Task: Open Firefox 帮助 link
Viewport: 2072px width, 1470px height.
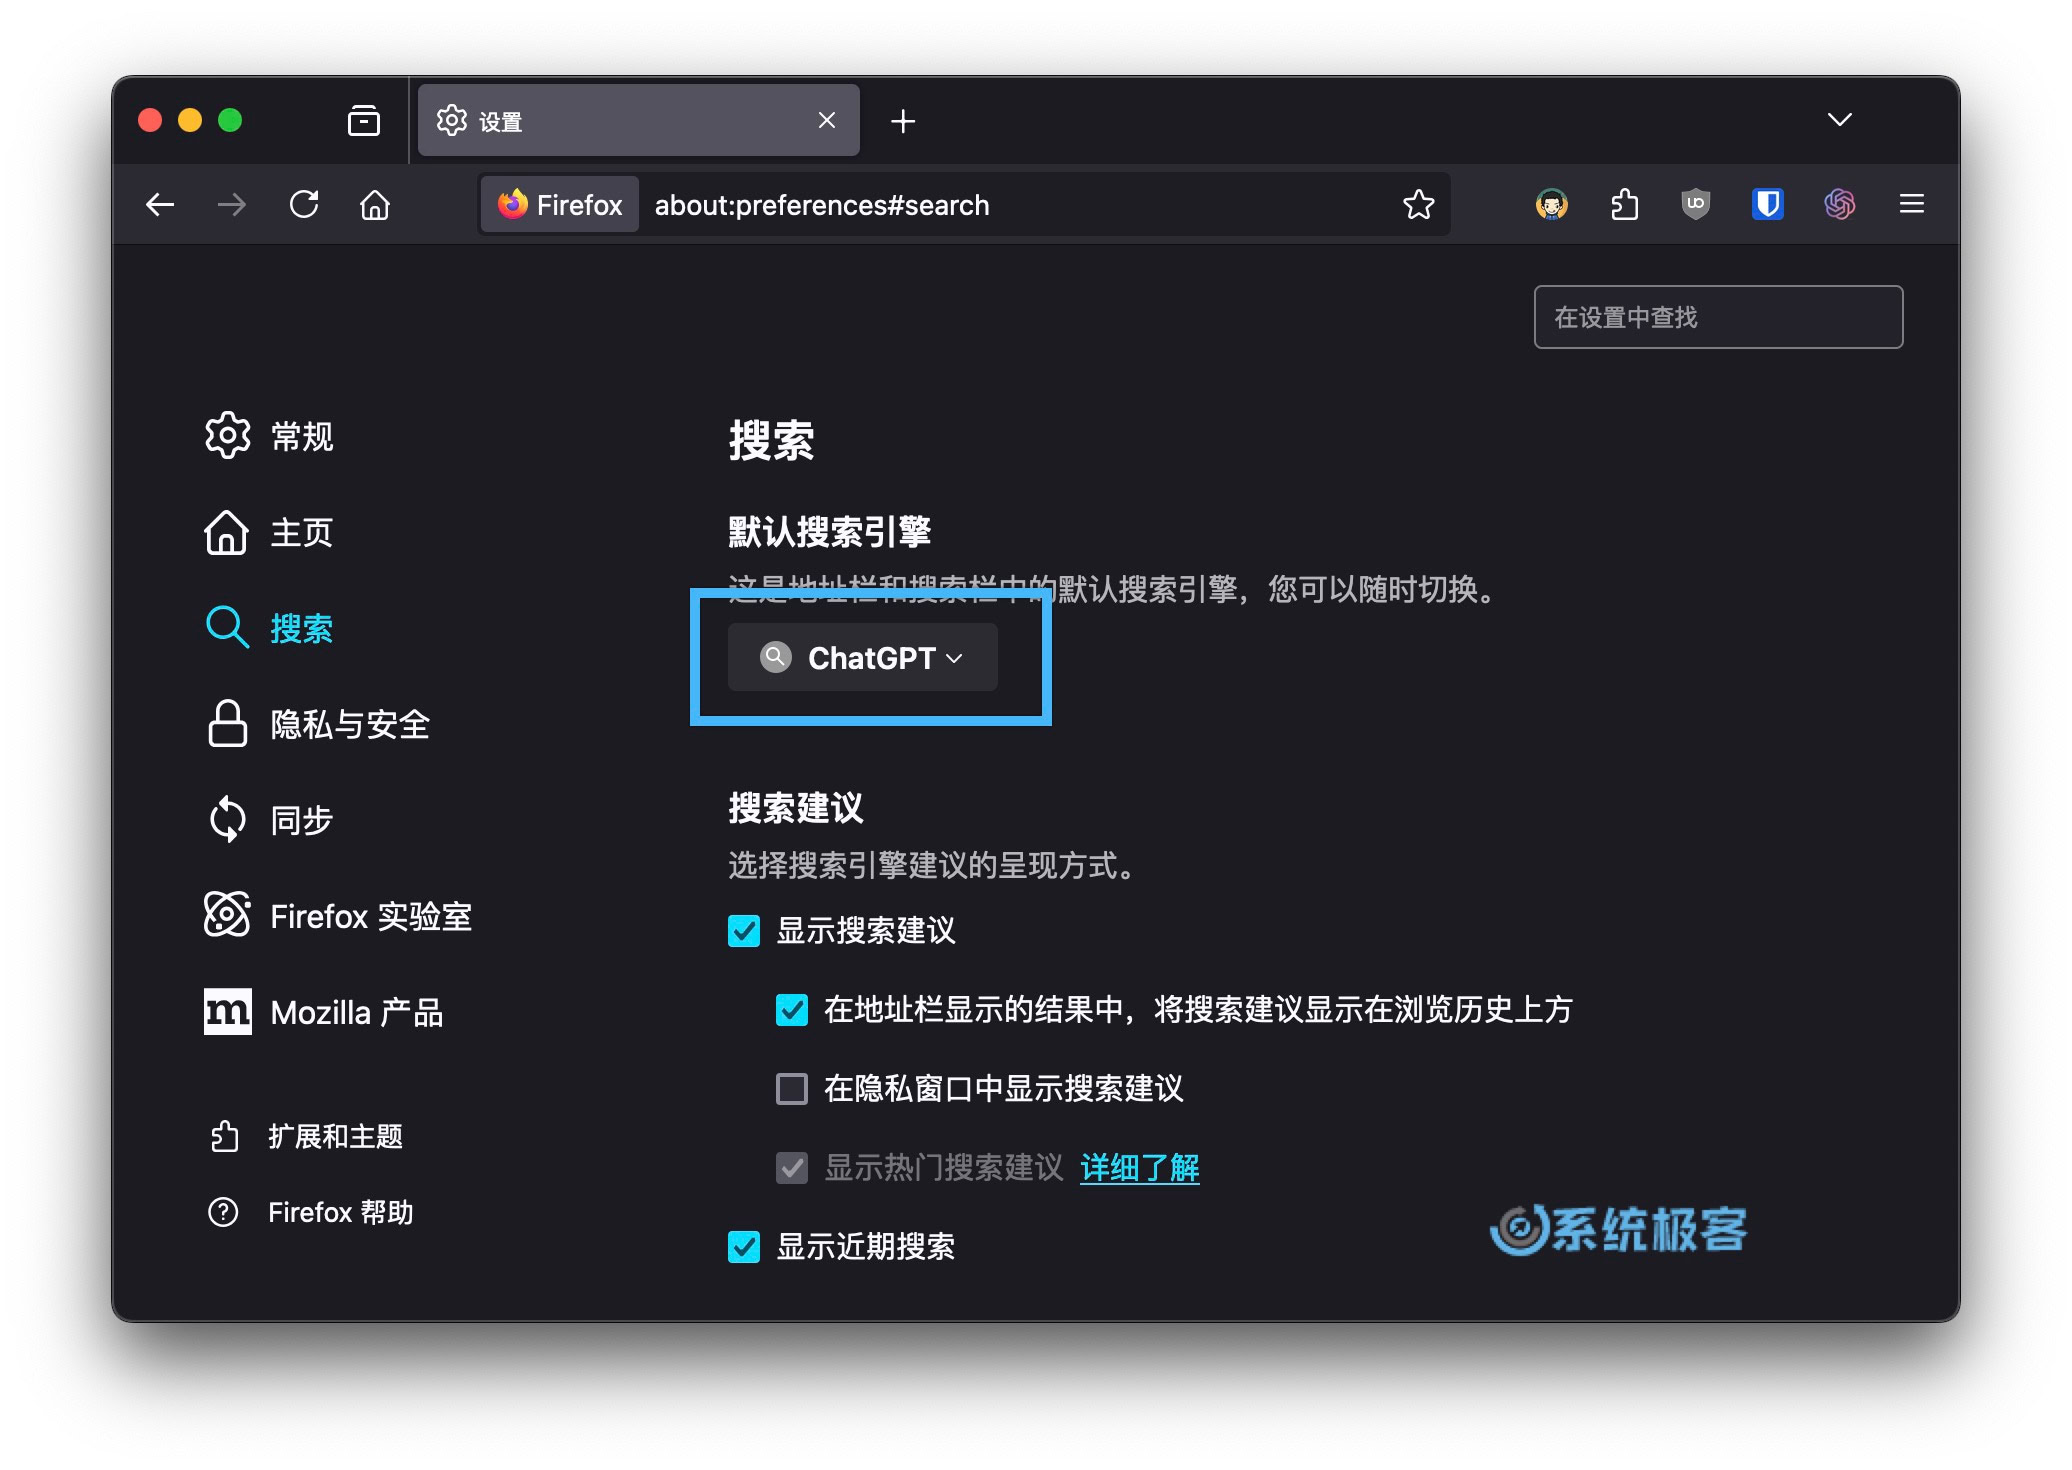Action: point(311,1213)
